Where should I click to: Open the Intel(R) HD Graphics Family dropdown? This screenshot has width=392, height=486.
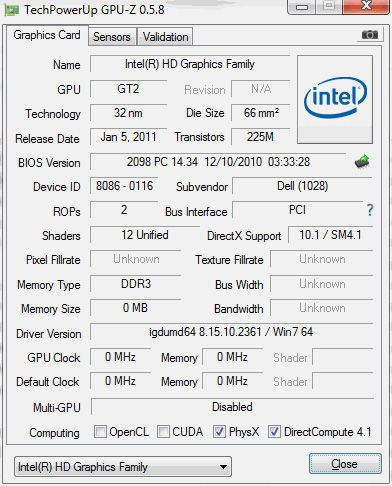pos(123,467)
